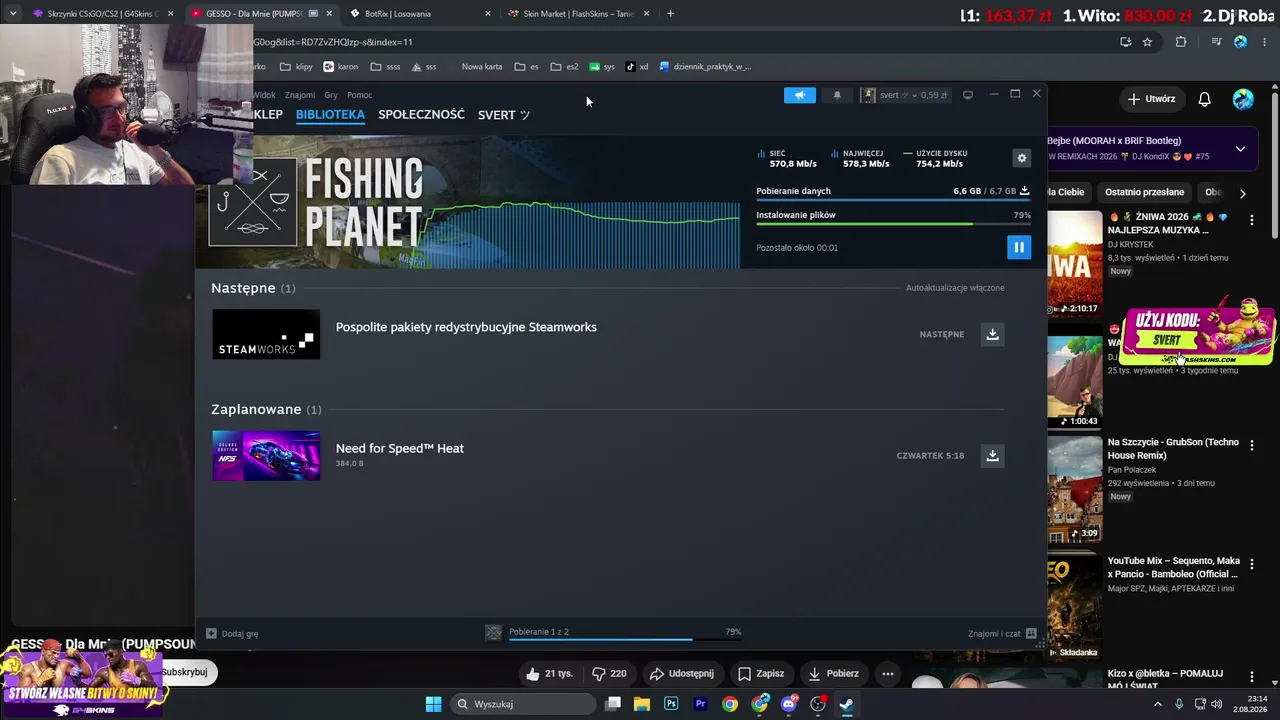The image size is (1280, 720).
Task: Open Discord from the taskbar
Action: pos(788,704)
